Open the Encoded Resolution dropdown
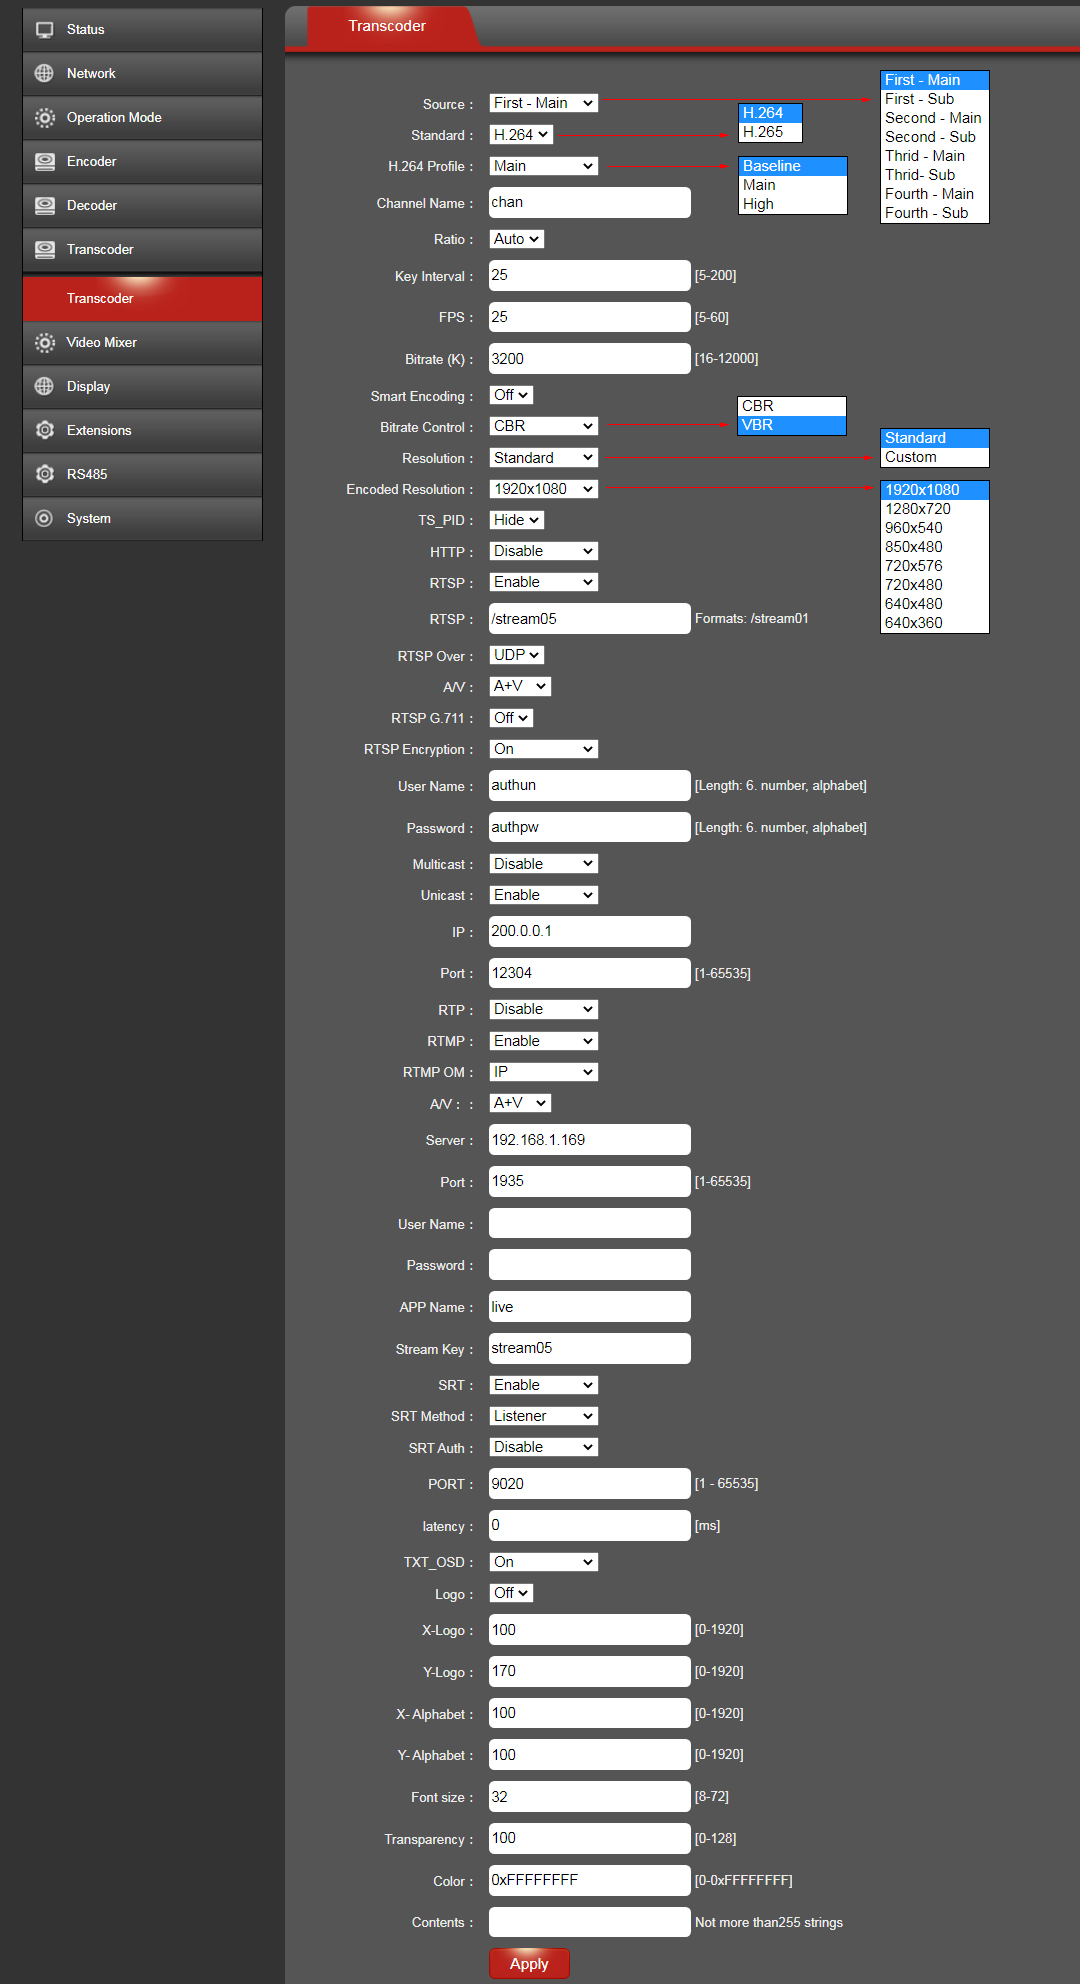 point(543,489)
